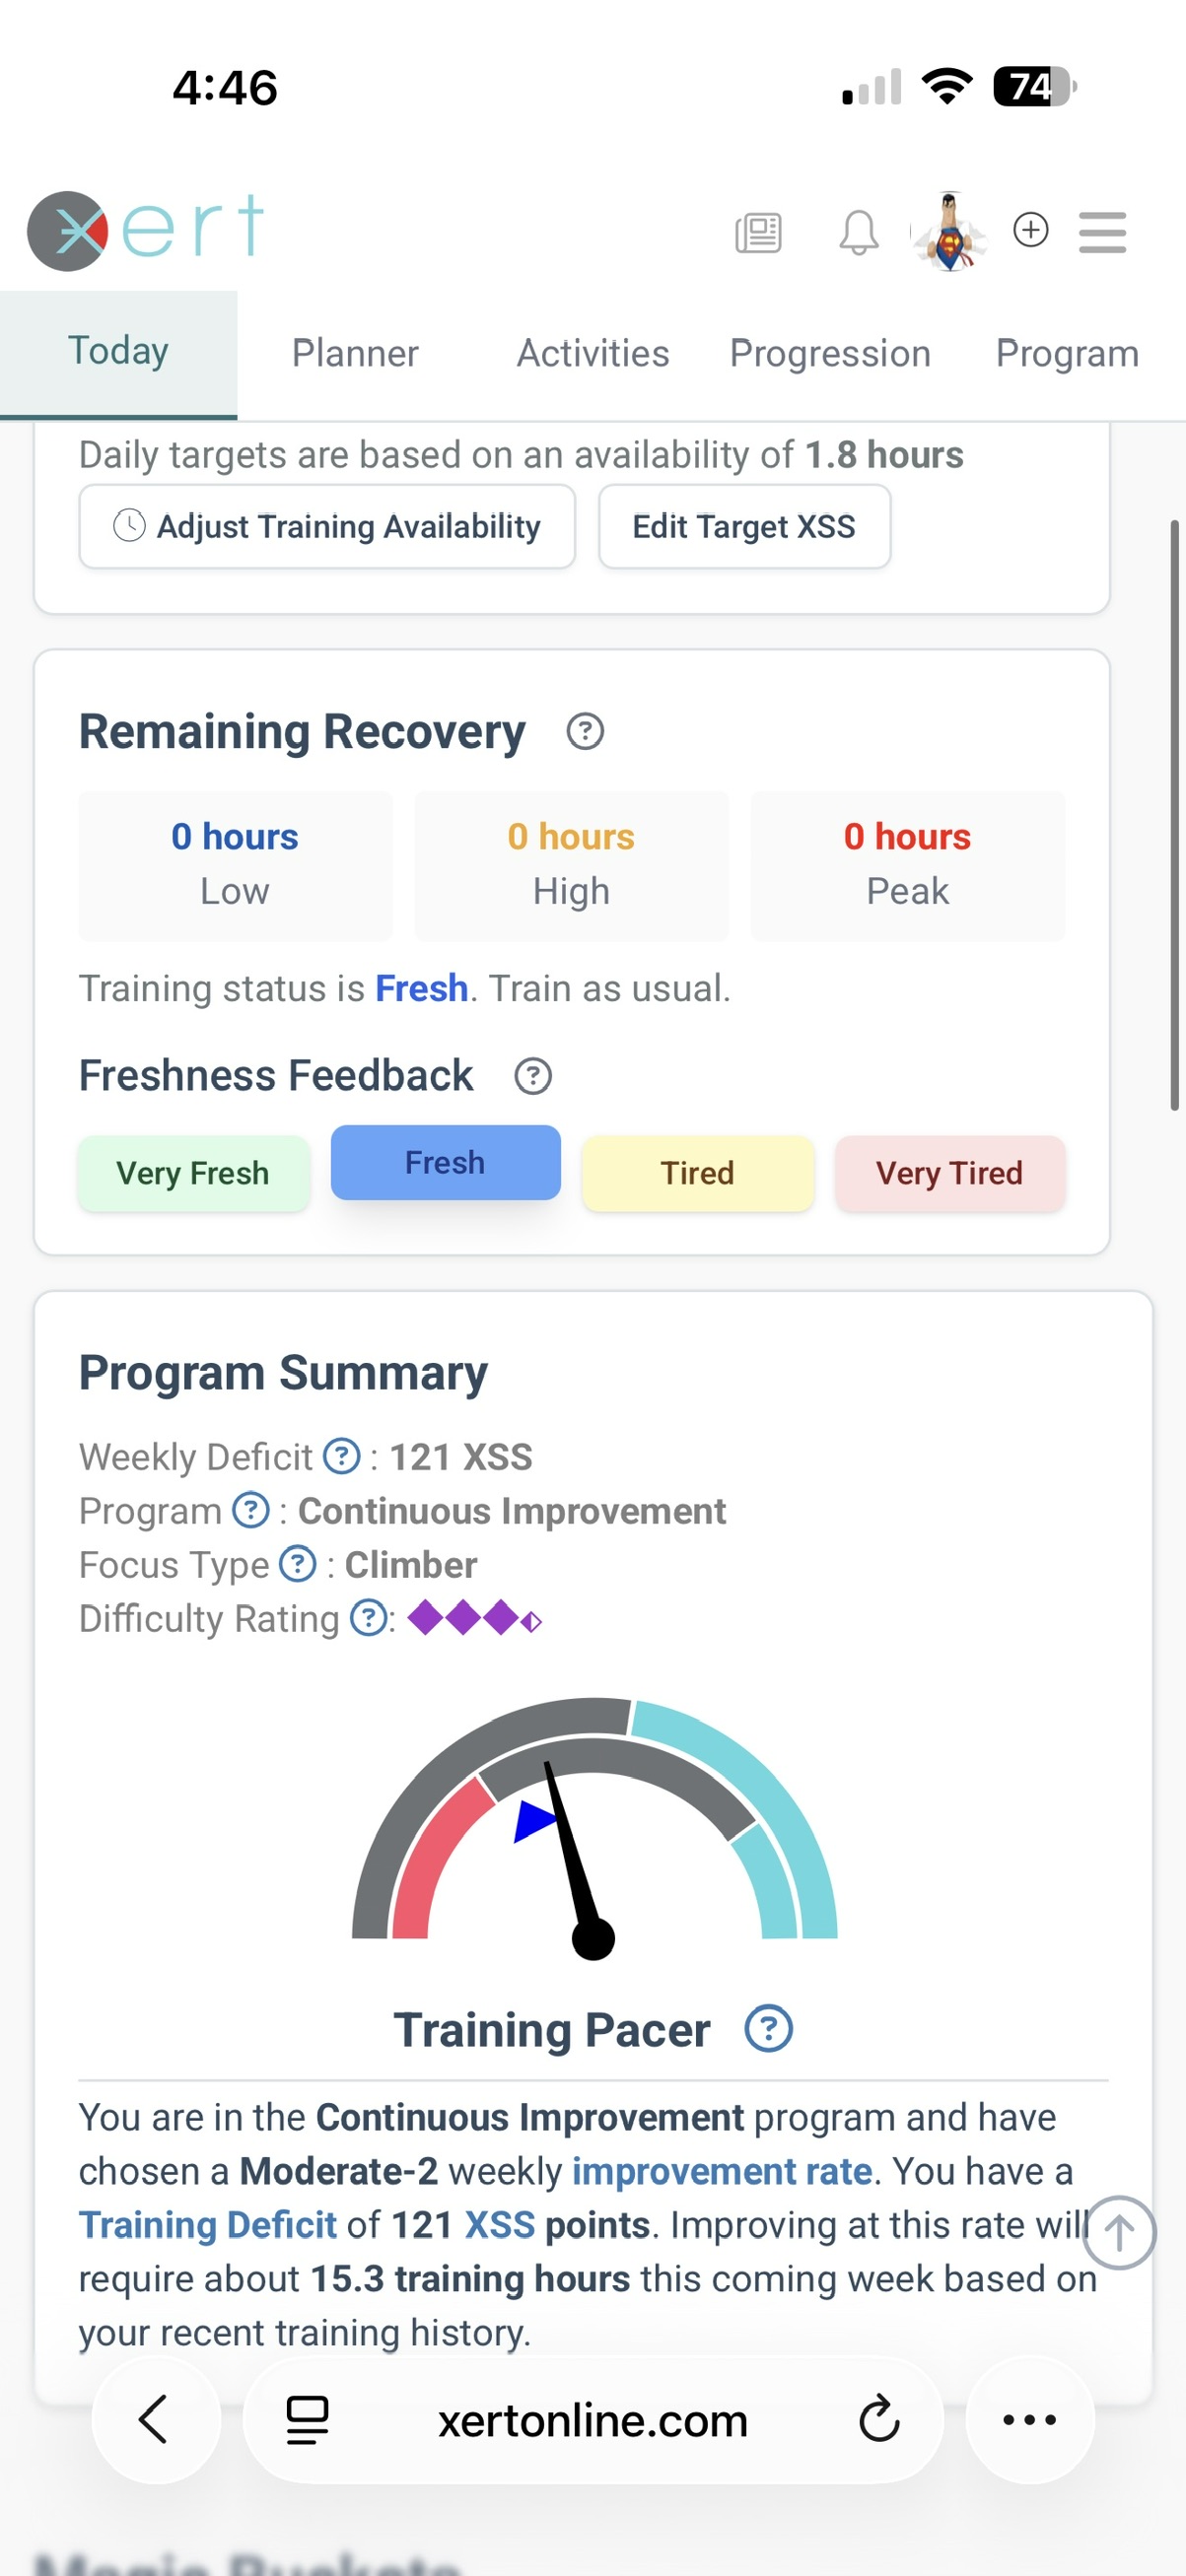Click Adjust Training Availability button
Image resolution: width=1186 pixels, height=2576 pixels.
(x=327, y=527)
